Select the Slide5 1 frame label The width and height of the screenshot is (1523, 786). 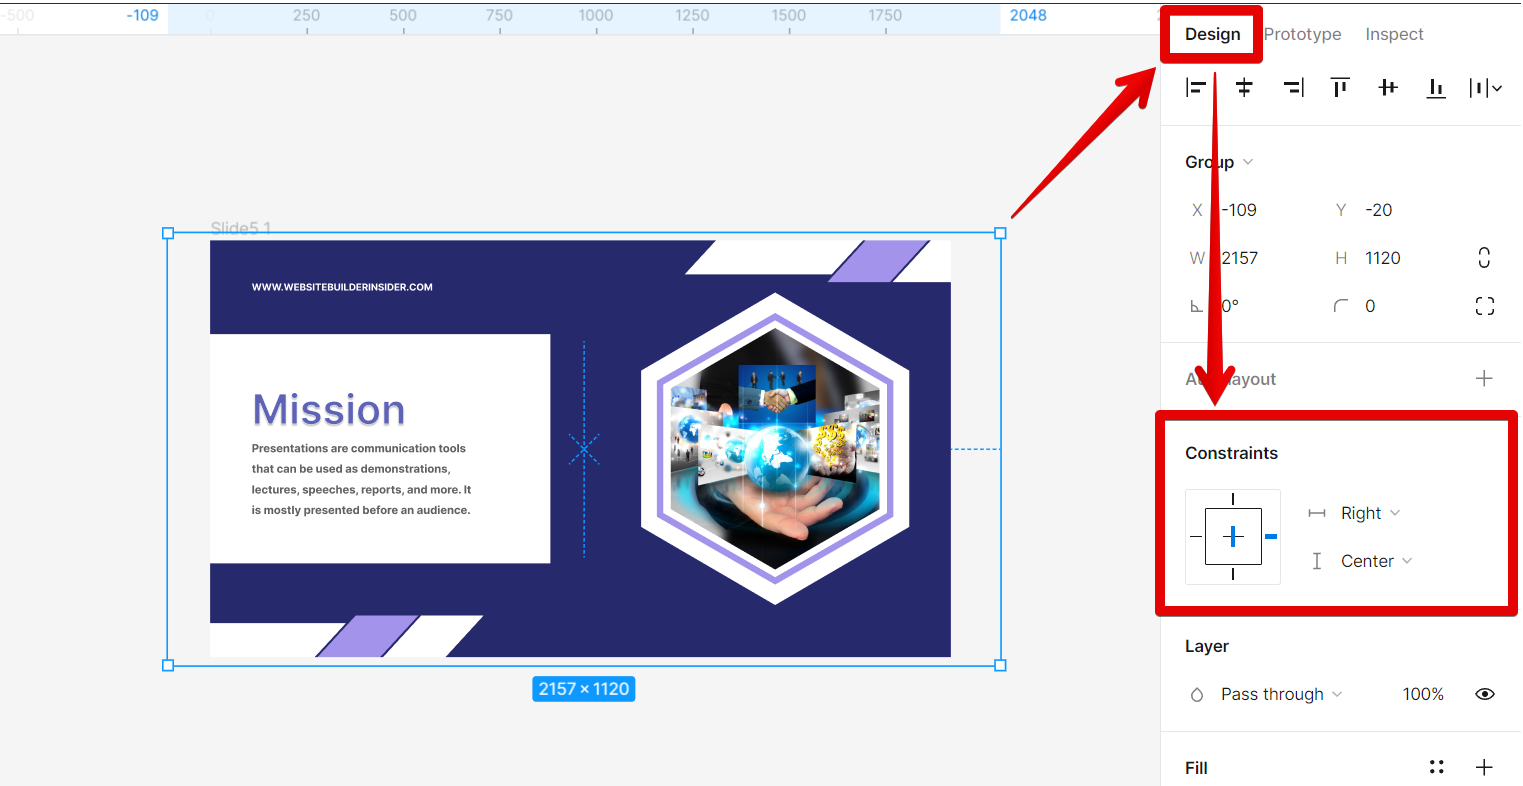point(241,228)
